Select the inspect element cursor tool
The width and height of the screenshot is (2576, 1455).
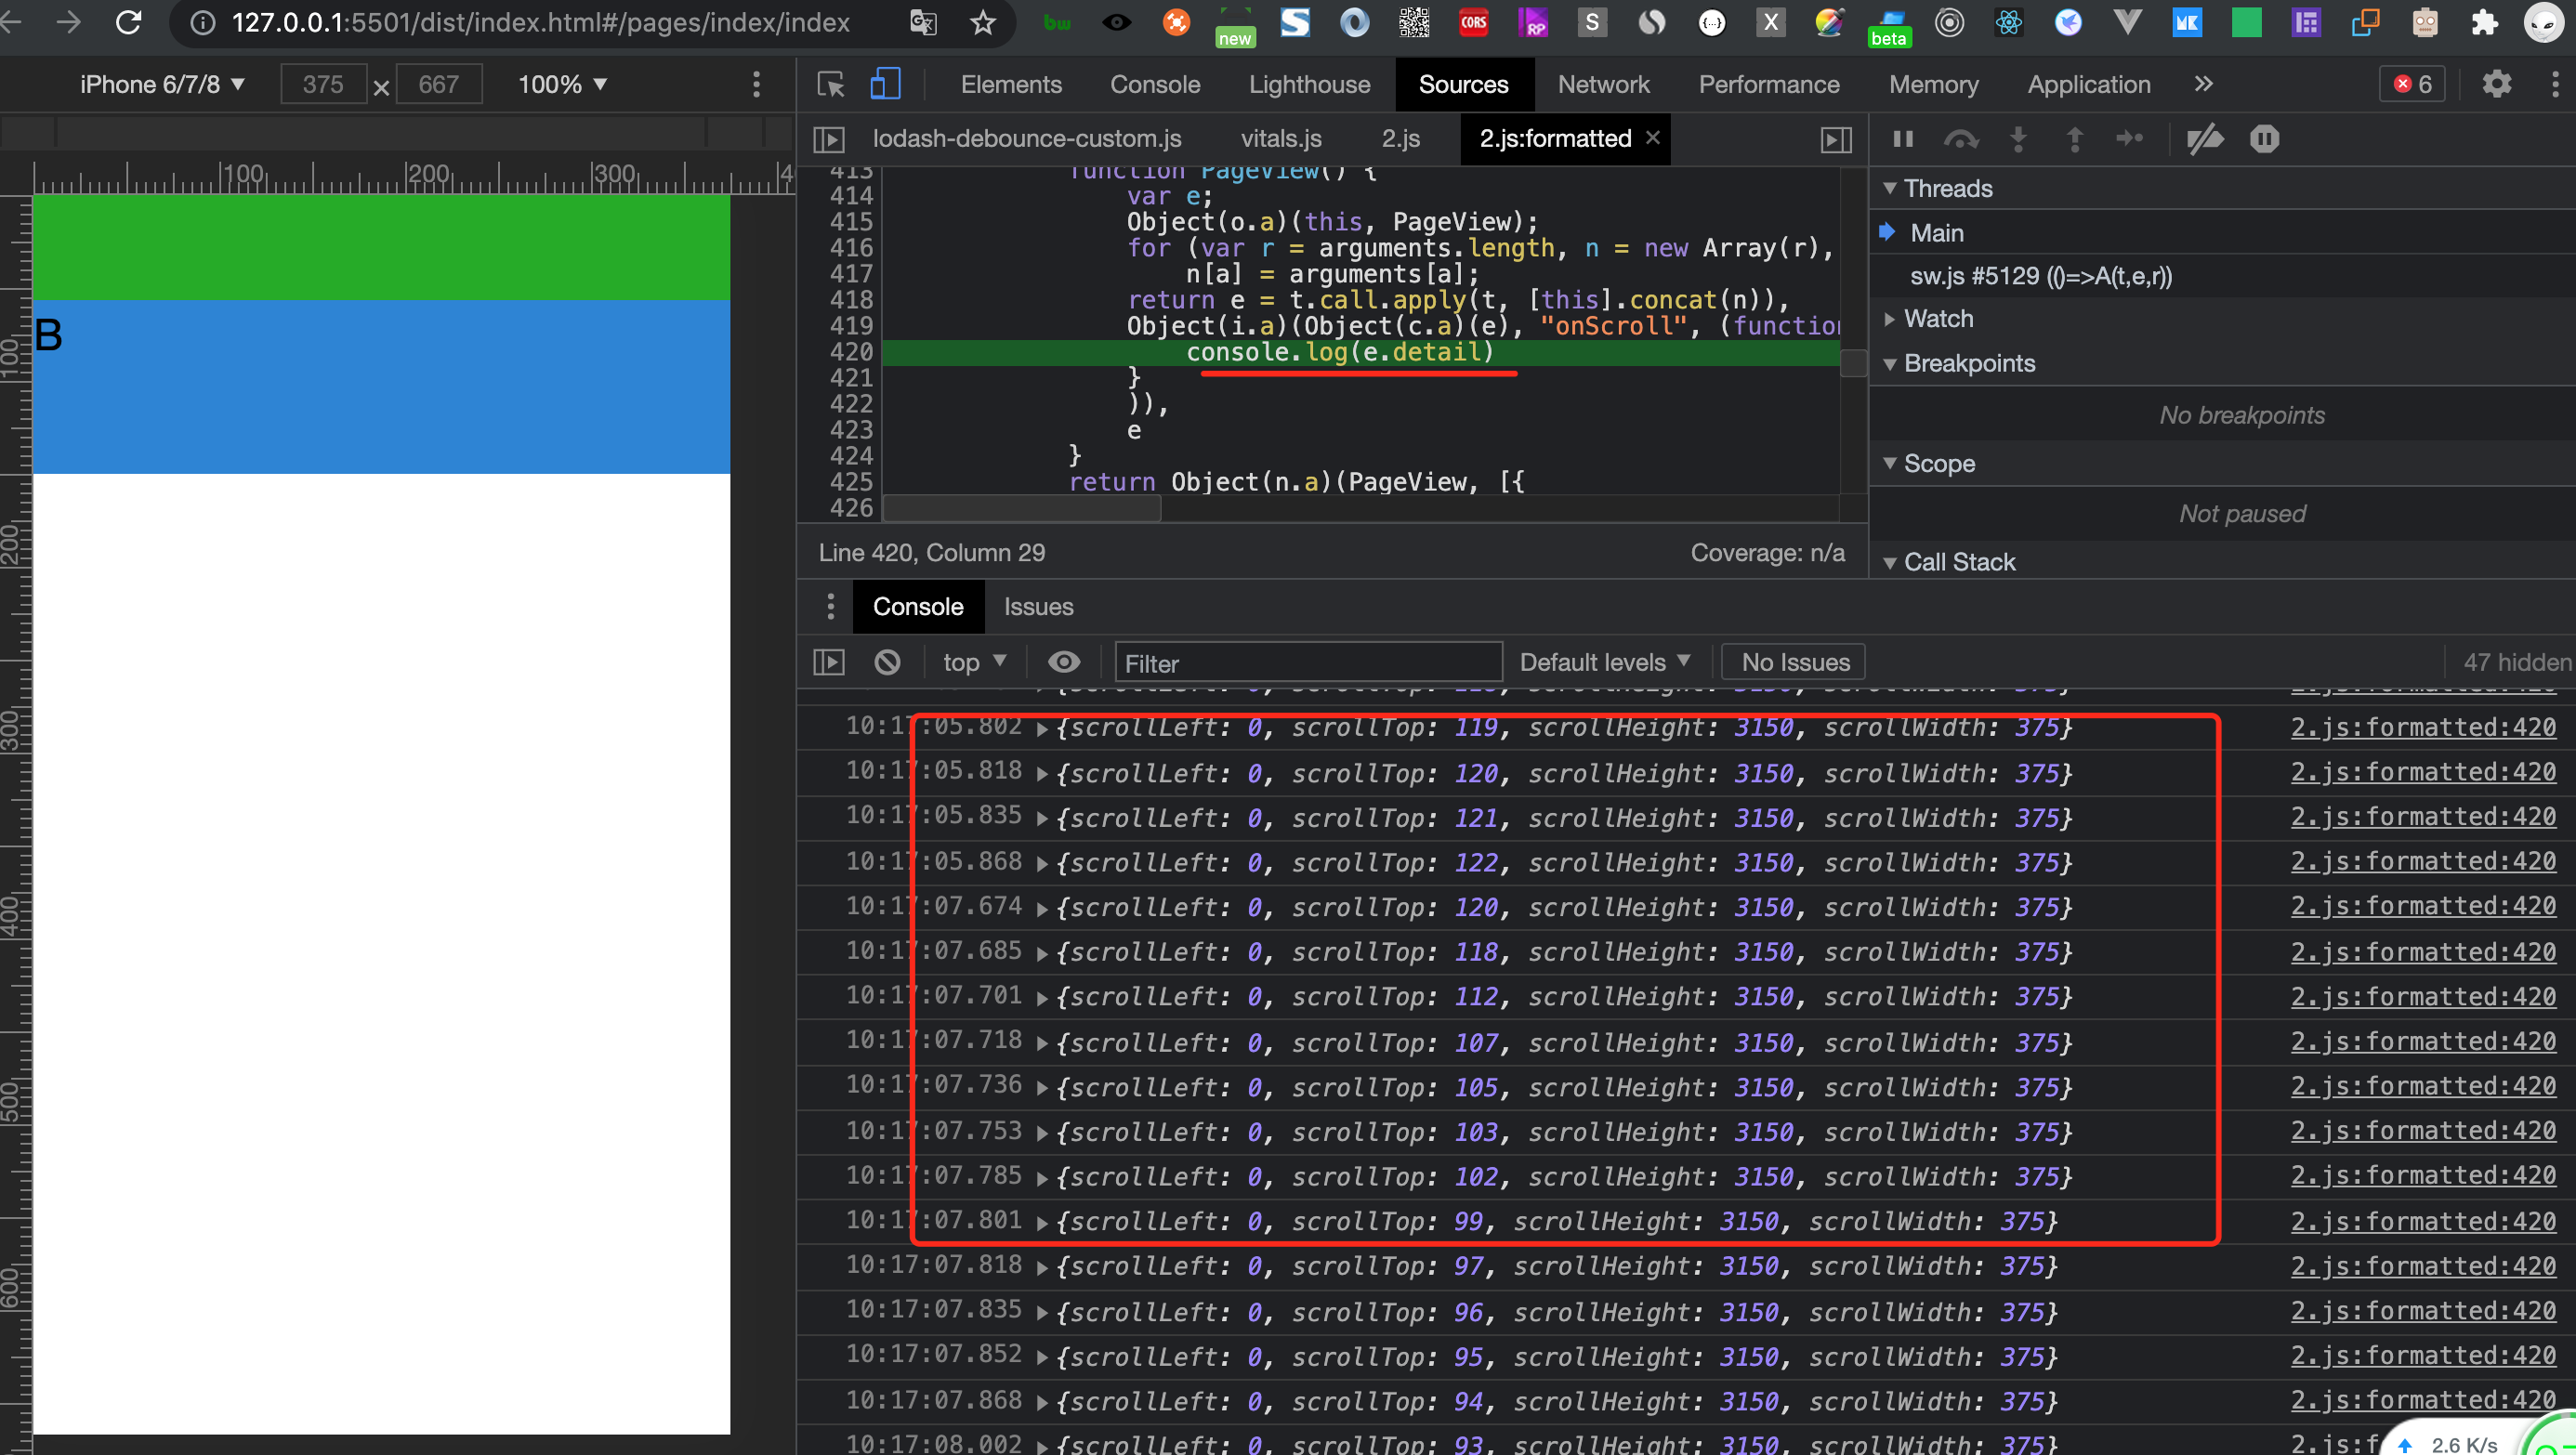click(x=830, y=84)
